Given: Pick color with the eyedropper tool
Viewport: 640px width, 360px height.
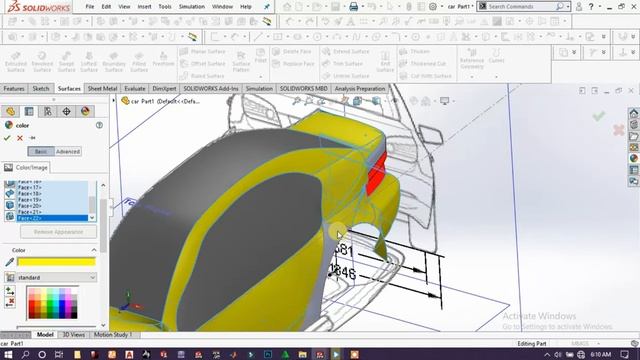Looking at the screenshot, I should coord(9,262).
